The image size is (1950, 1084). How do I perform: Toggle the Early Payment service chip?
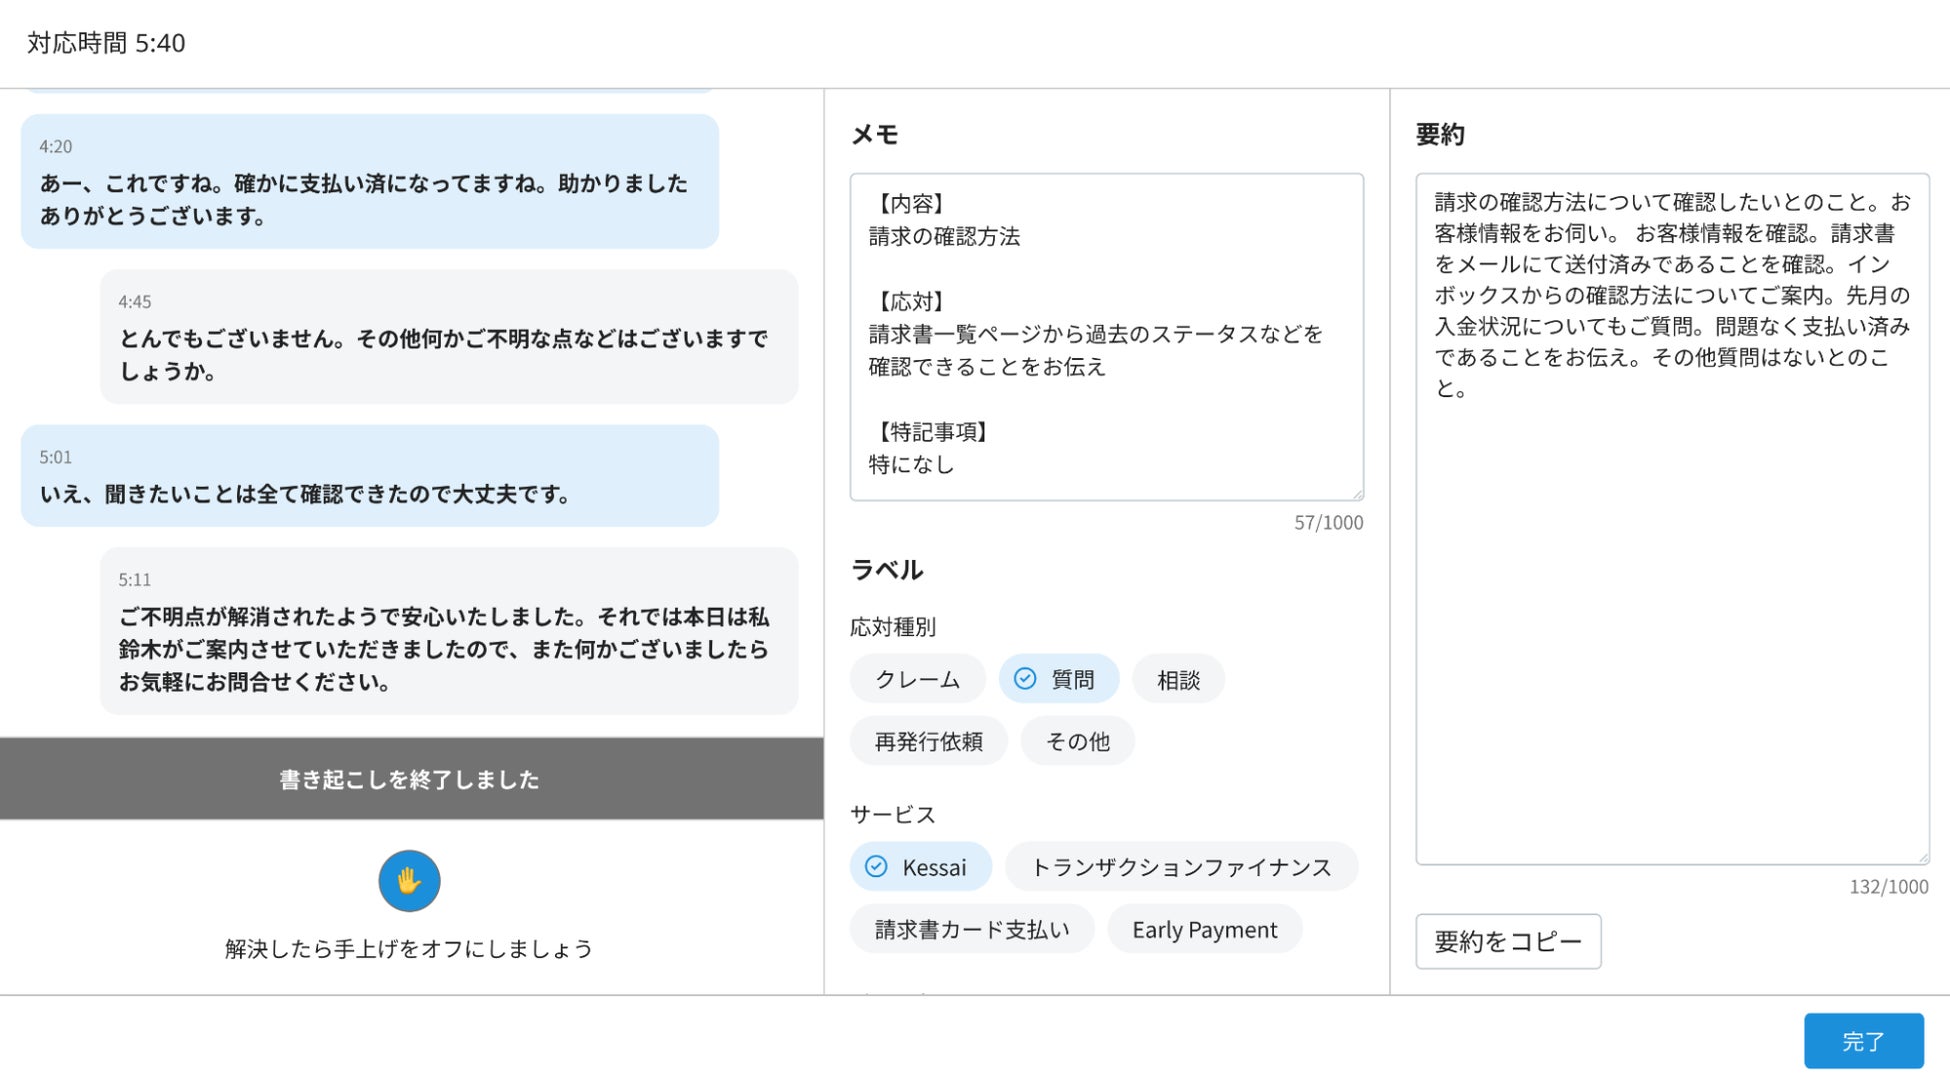1204,929
